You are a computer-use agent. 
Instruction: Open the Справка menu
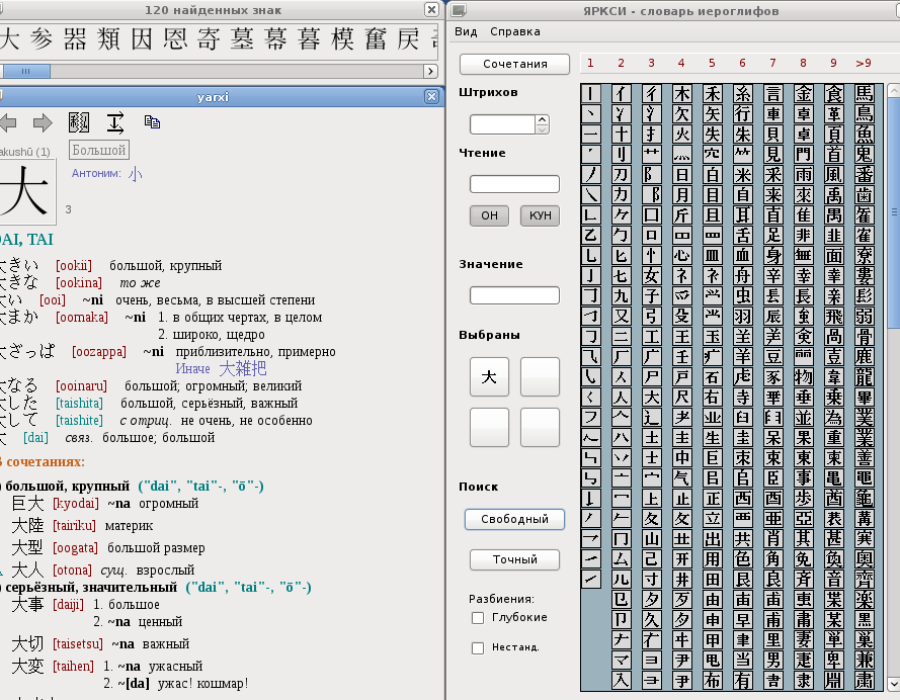pos(515,32)
